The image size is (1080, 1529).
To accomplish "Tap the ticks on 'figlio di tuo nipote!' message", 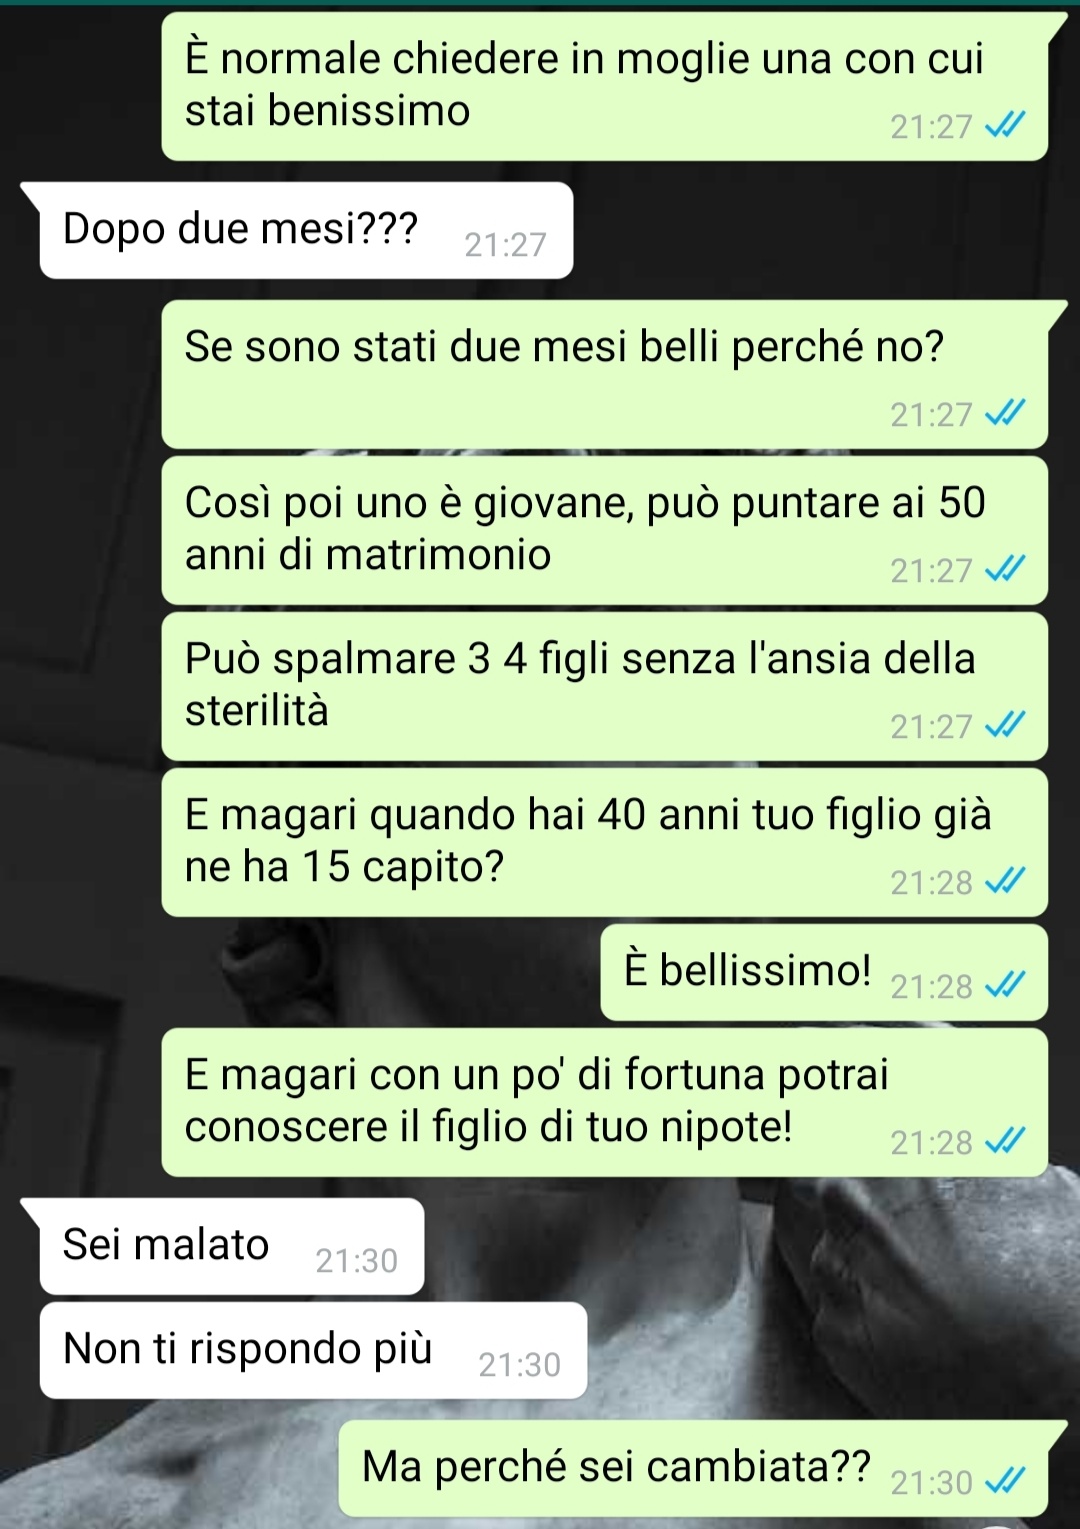I will pos(1005,1141).
